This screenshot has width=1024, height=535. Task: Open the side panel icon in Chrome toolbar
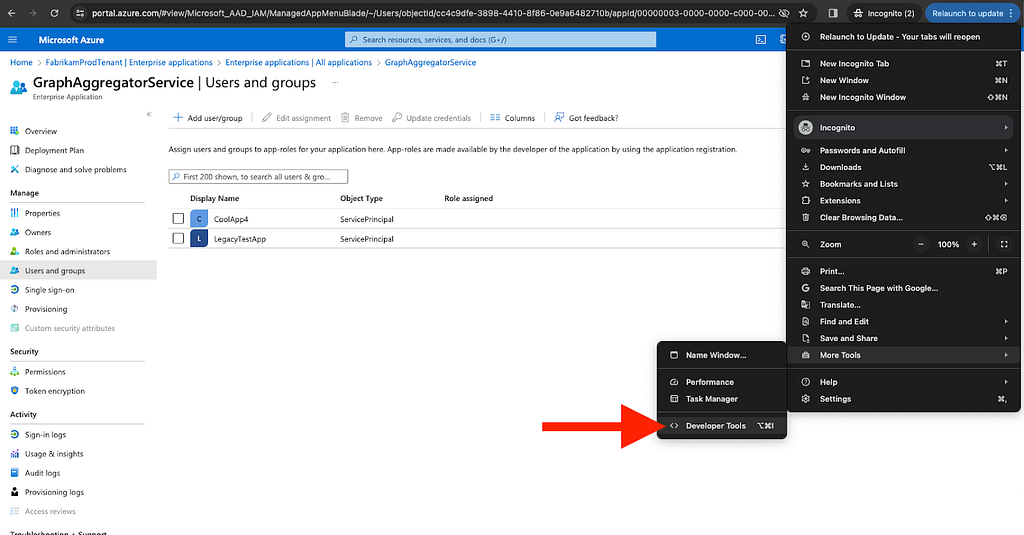tap(833, 13)
